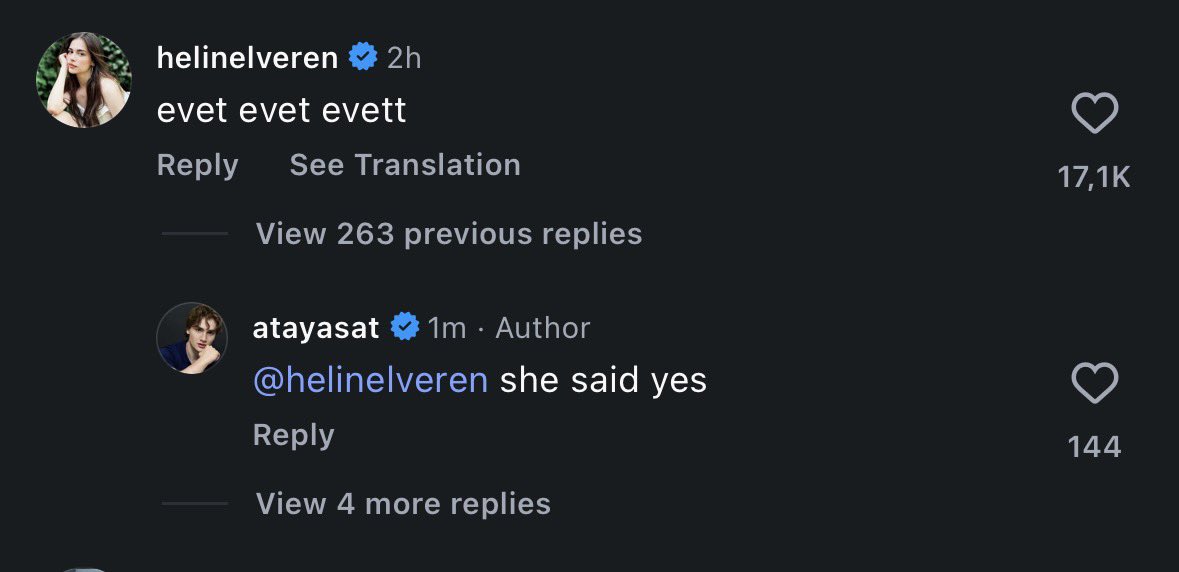
Task: Open helinelveren username link
Action: pyautogui.click(x=247, y=58)
